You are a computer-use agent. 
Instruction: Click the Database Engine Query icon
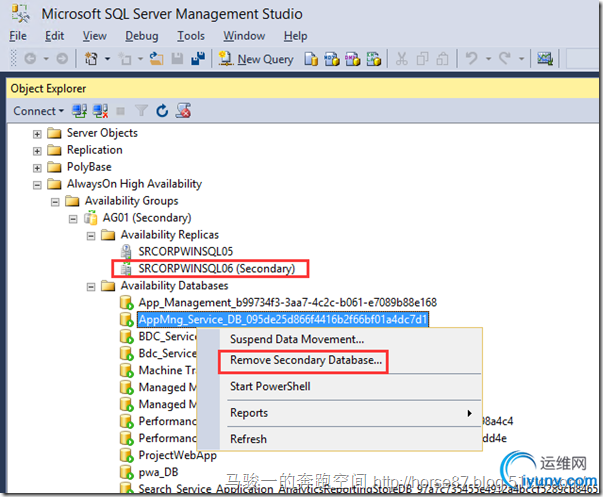311,59
